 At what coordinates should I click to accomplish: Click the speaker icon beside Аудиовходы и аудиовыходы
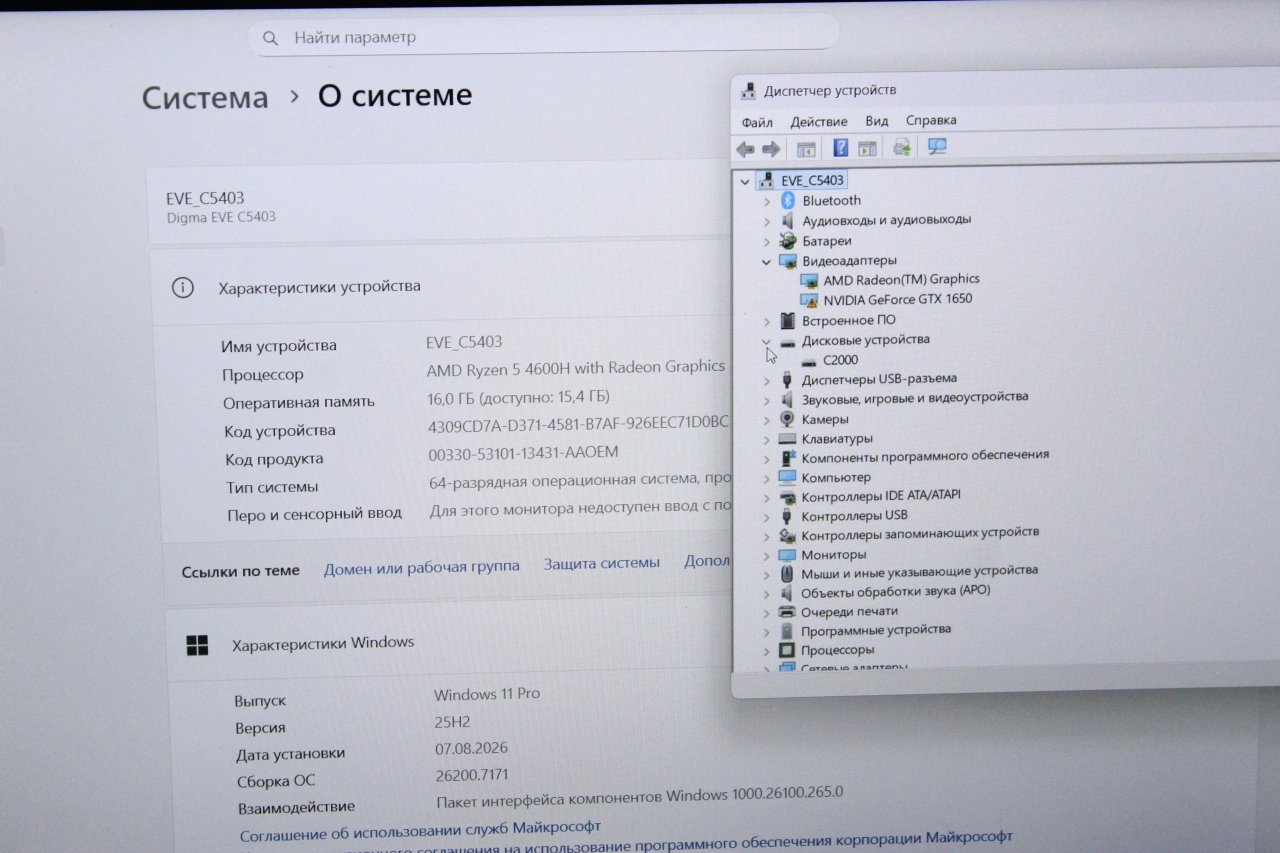[787, 220]
